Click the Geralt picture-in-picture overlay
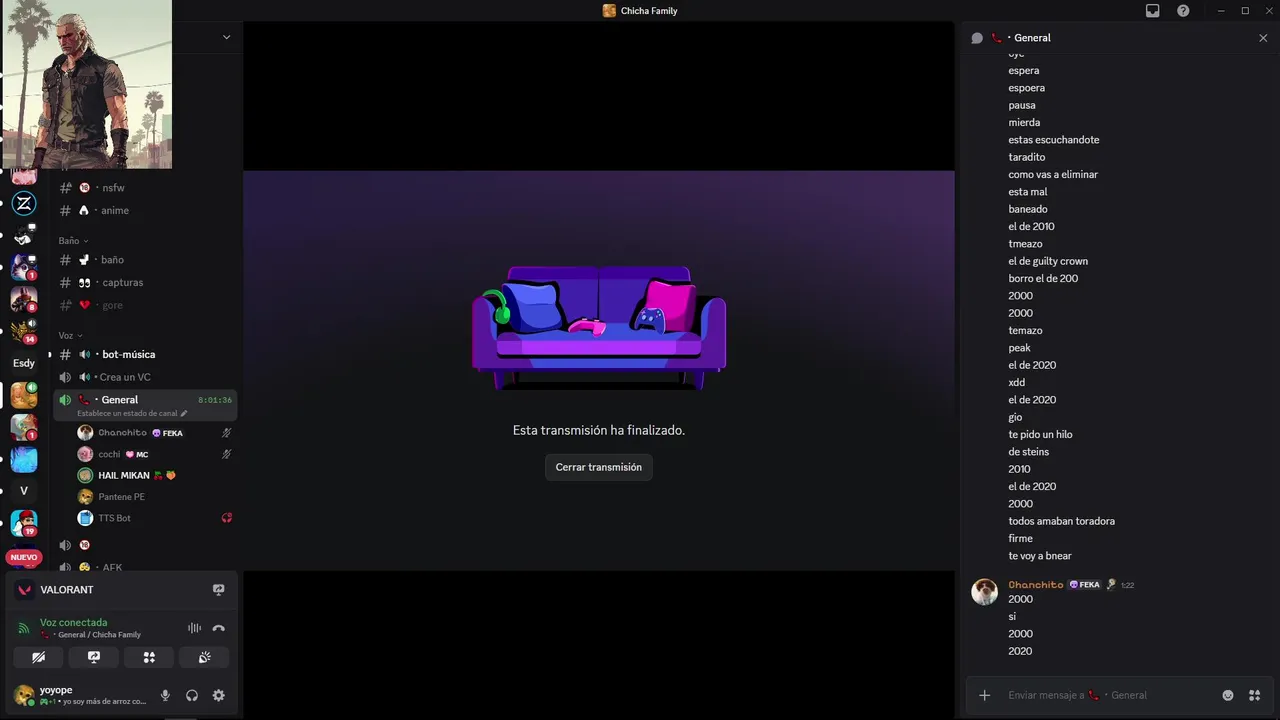 (86, 84)
